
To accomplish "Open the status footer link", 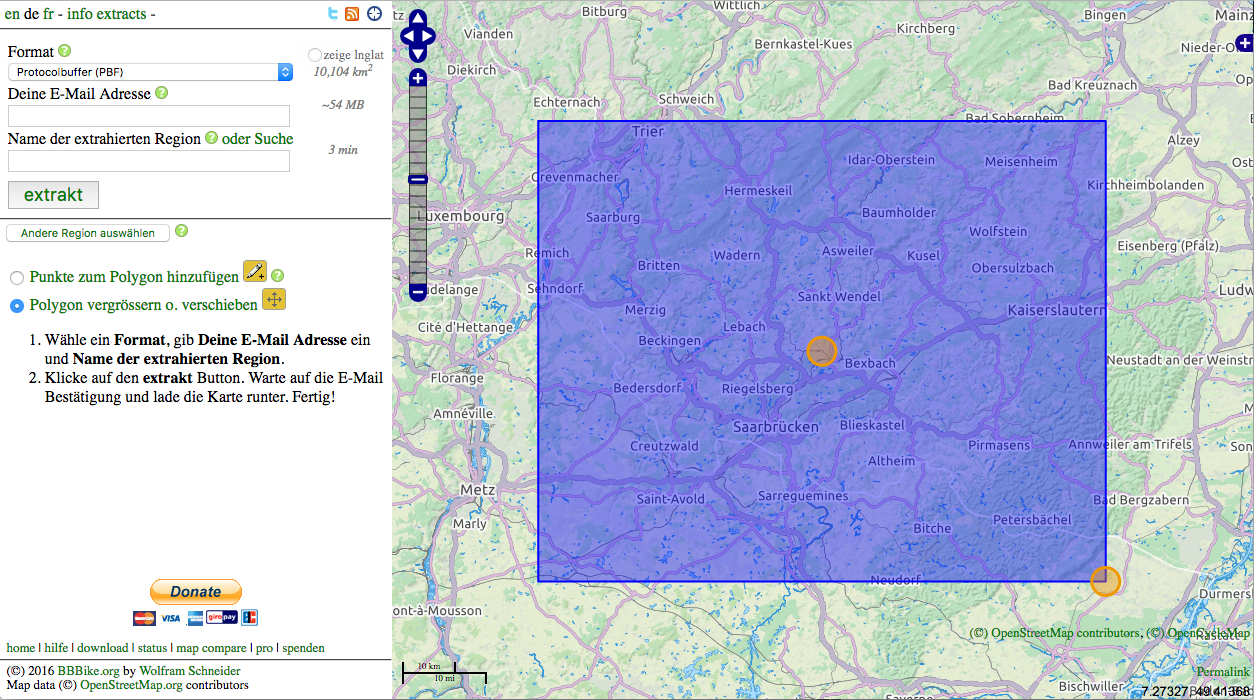I will coord(153,648).
